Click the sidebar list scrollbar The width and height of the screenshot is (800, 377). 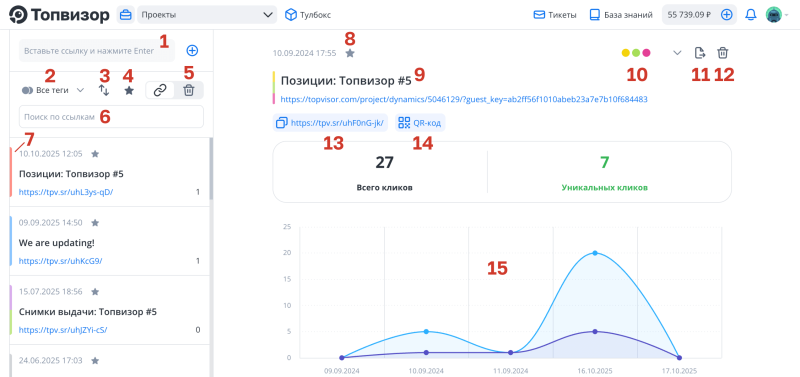(211, 169)
